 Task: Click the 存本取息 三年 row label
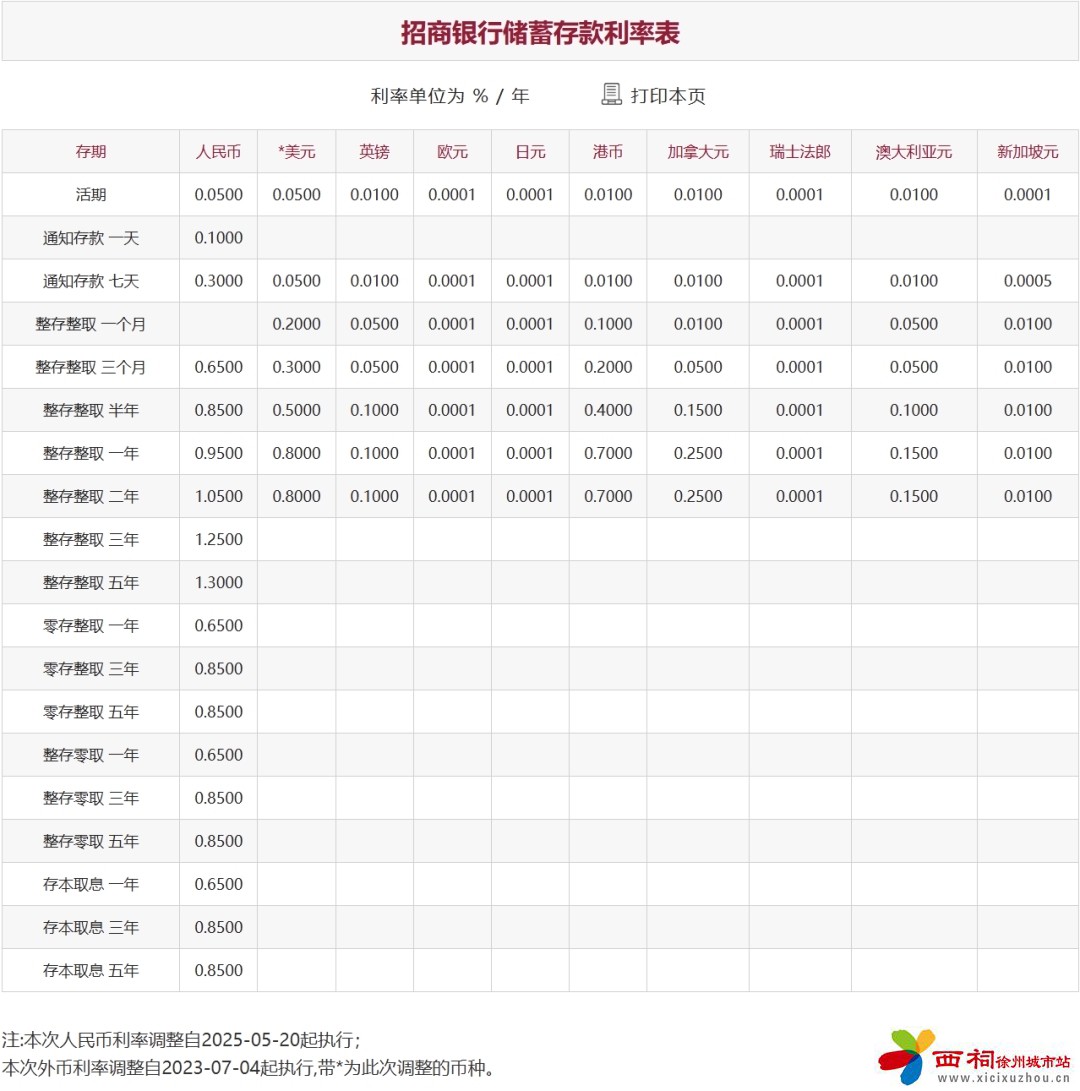90,928
